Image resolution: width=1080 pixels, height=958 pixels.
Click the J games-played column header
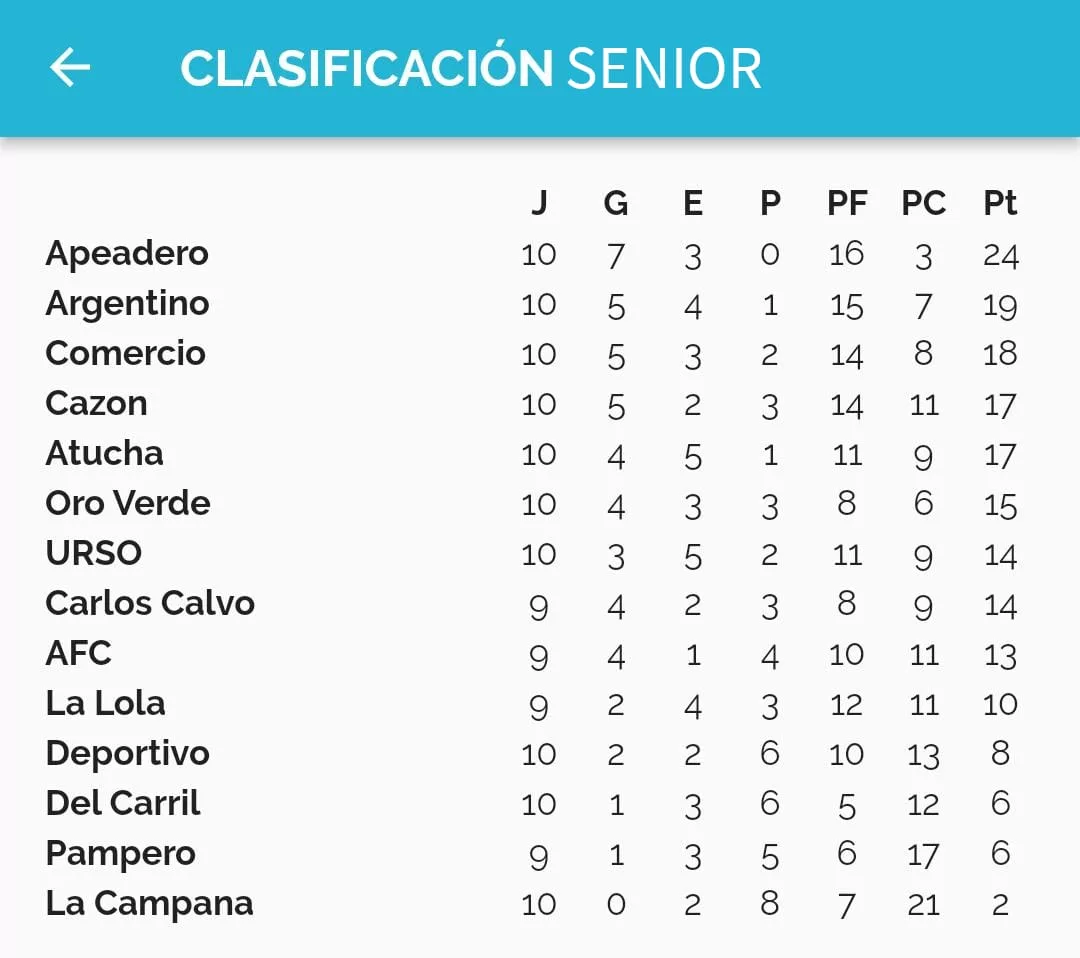[x=539, y=203]
